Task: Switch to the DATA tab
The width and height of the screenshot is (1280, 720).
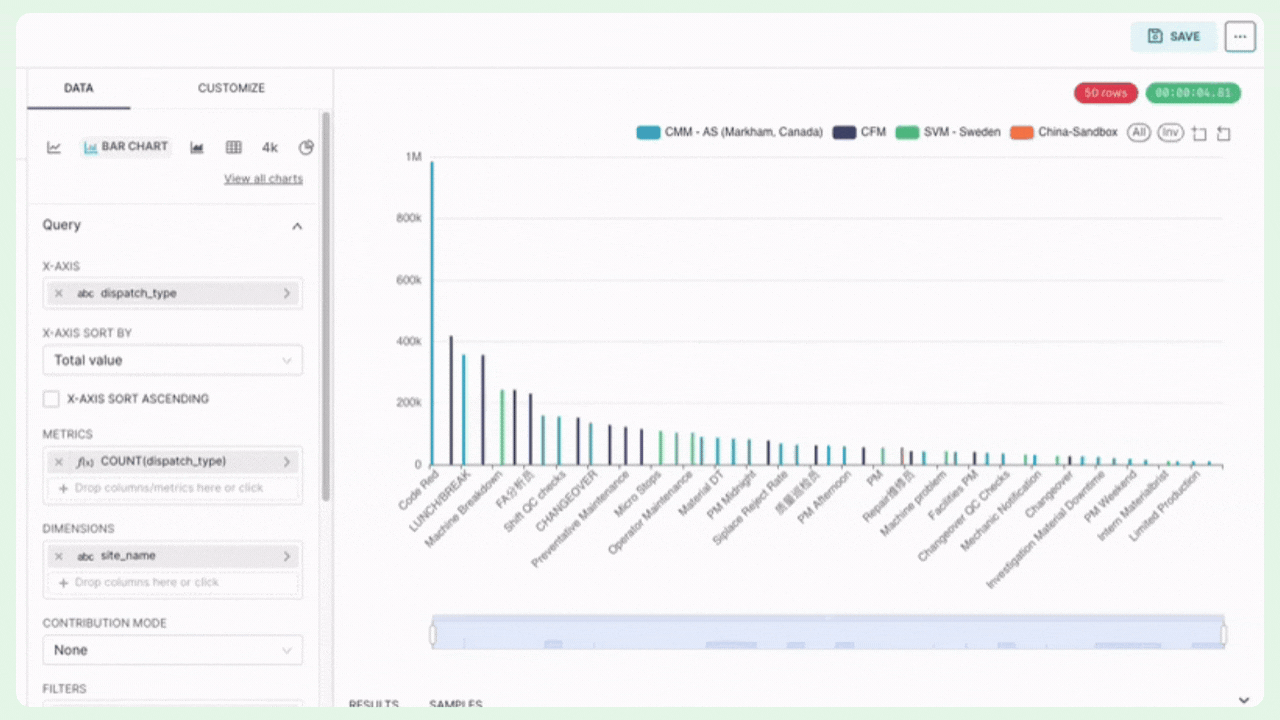Action: pos(79,88)
